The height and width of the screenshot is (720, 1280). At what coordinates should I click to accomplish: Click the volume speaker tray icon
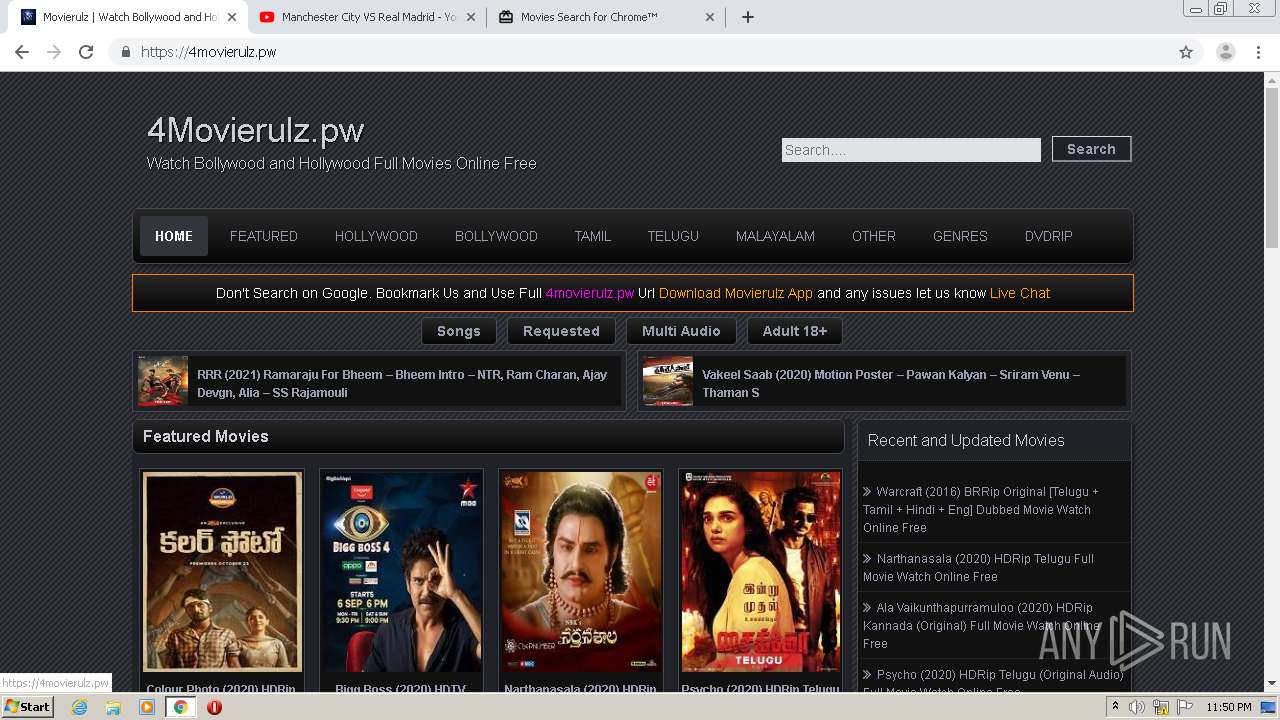tap(1137, 707)
